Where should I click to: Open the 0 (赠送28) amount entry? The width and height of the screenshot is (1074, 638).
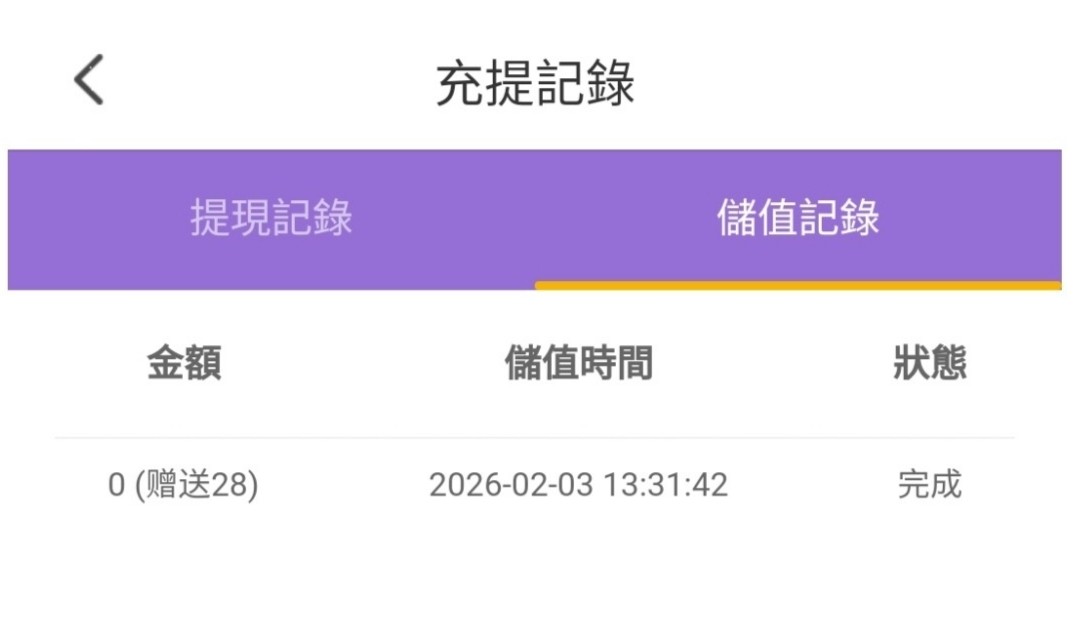click(183, 485)
